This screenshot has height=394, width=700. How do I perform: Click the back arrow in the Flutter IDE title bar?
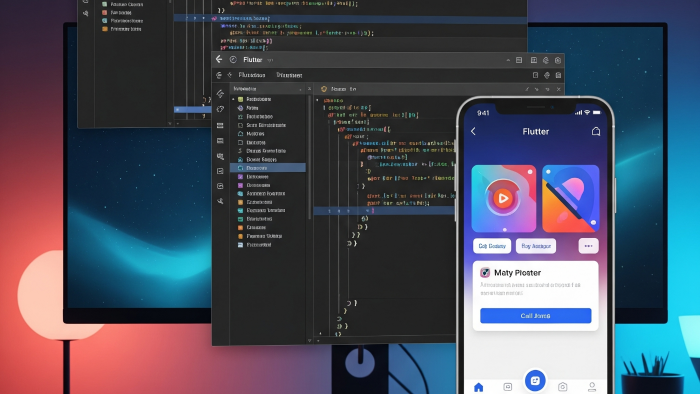(219, 59)
